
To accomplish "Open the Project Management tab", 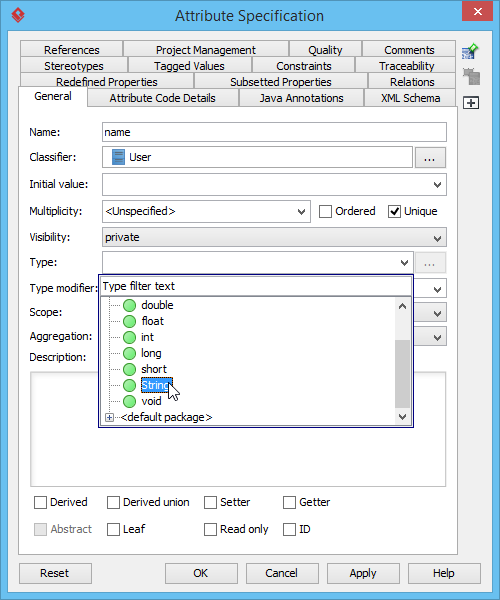I will [206, 50].
